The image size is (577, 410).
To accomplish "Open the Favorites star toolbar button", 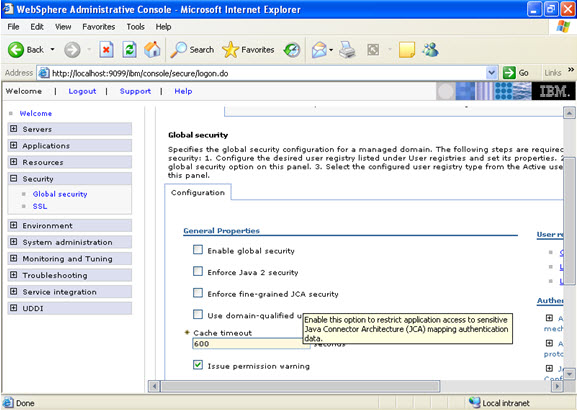I will (x=248, y=50).
